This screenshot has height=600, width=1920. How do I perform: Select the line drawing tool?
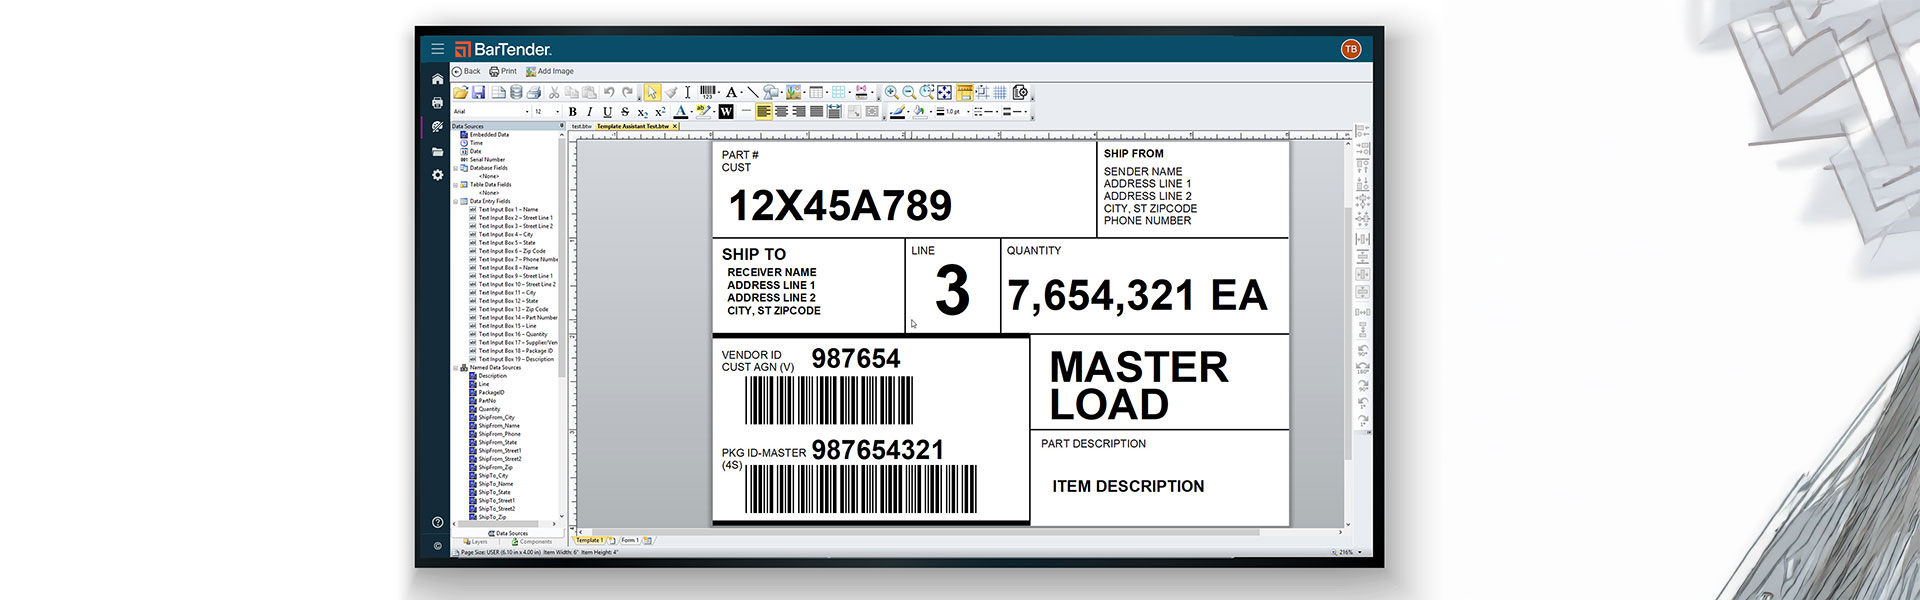click(753, 92)
